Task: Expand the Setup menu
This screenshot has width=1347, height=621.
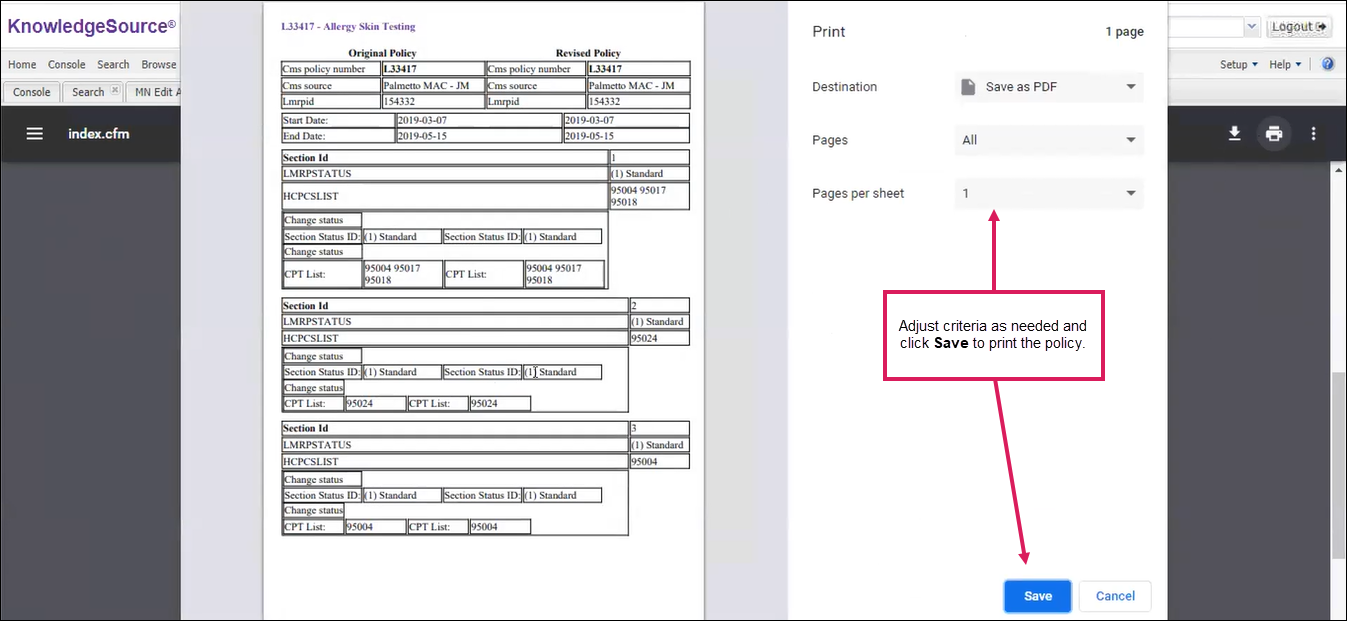Action: 1239,65
